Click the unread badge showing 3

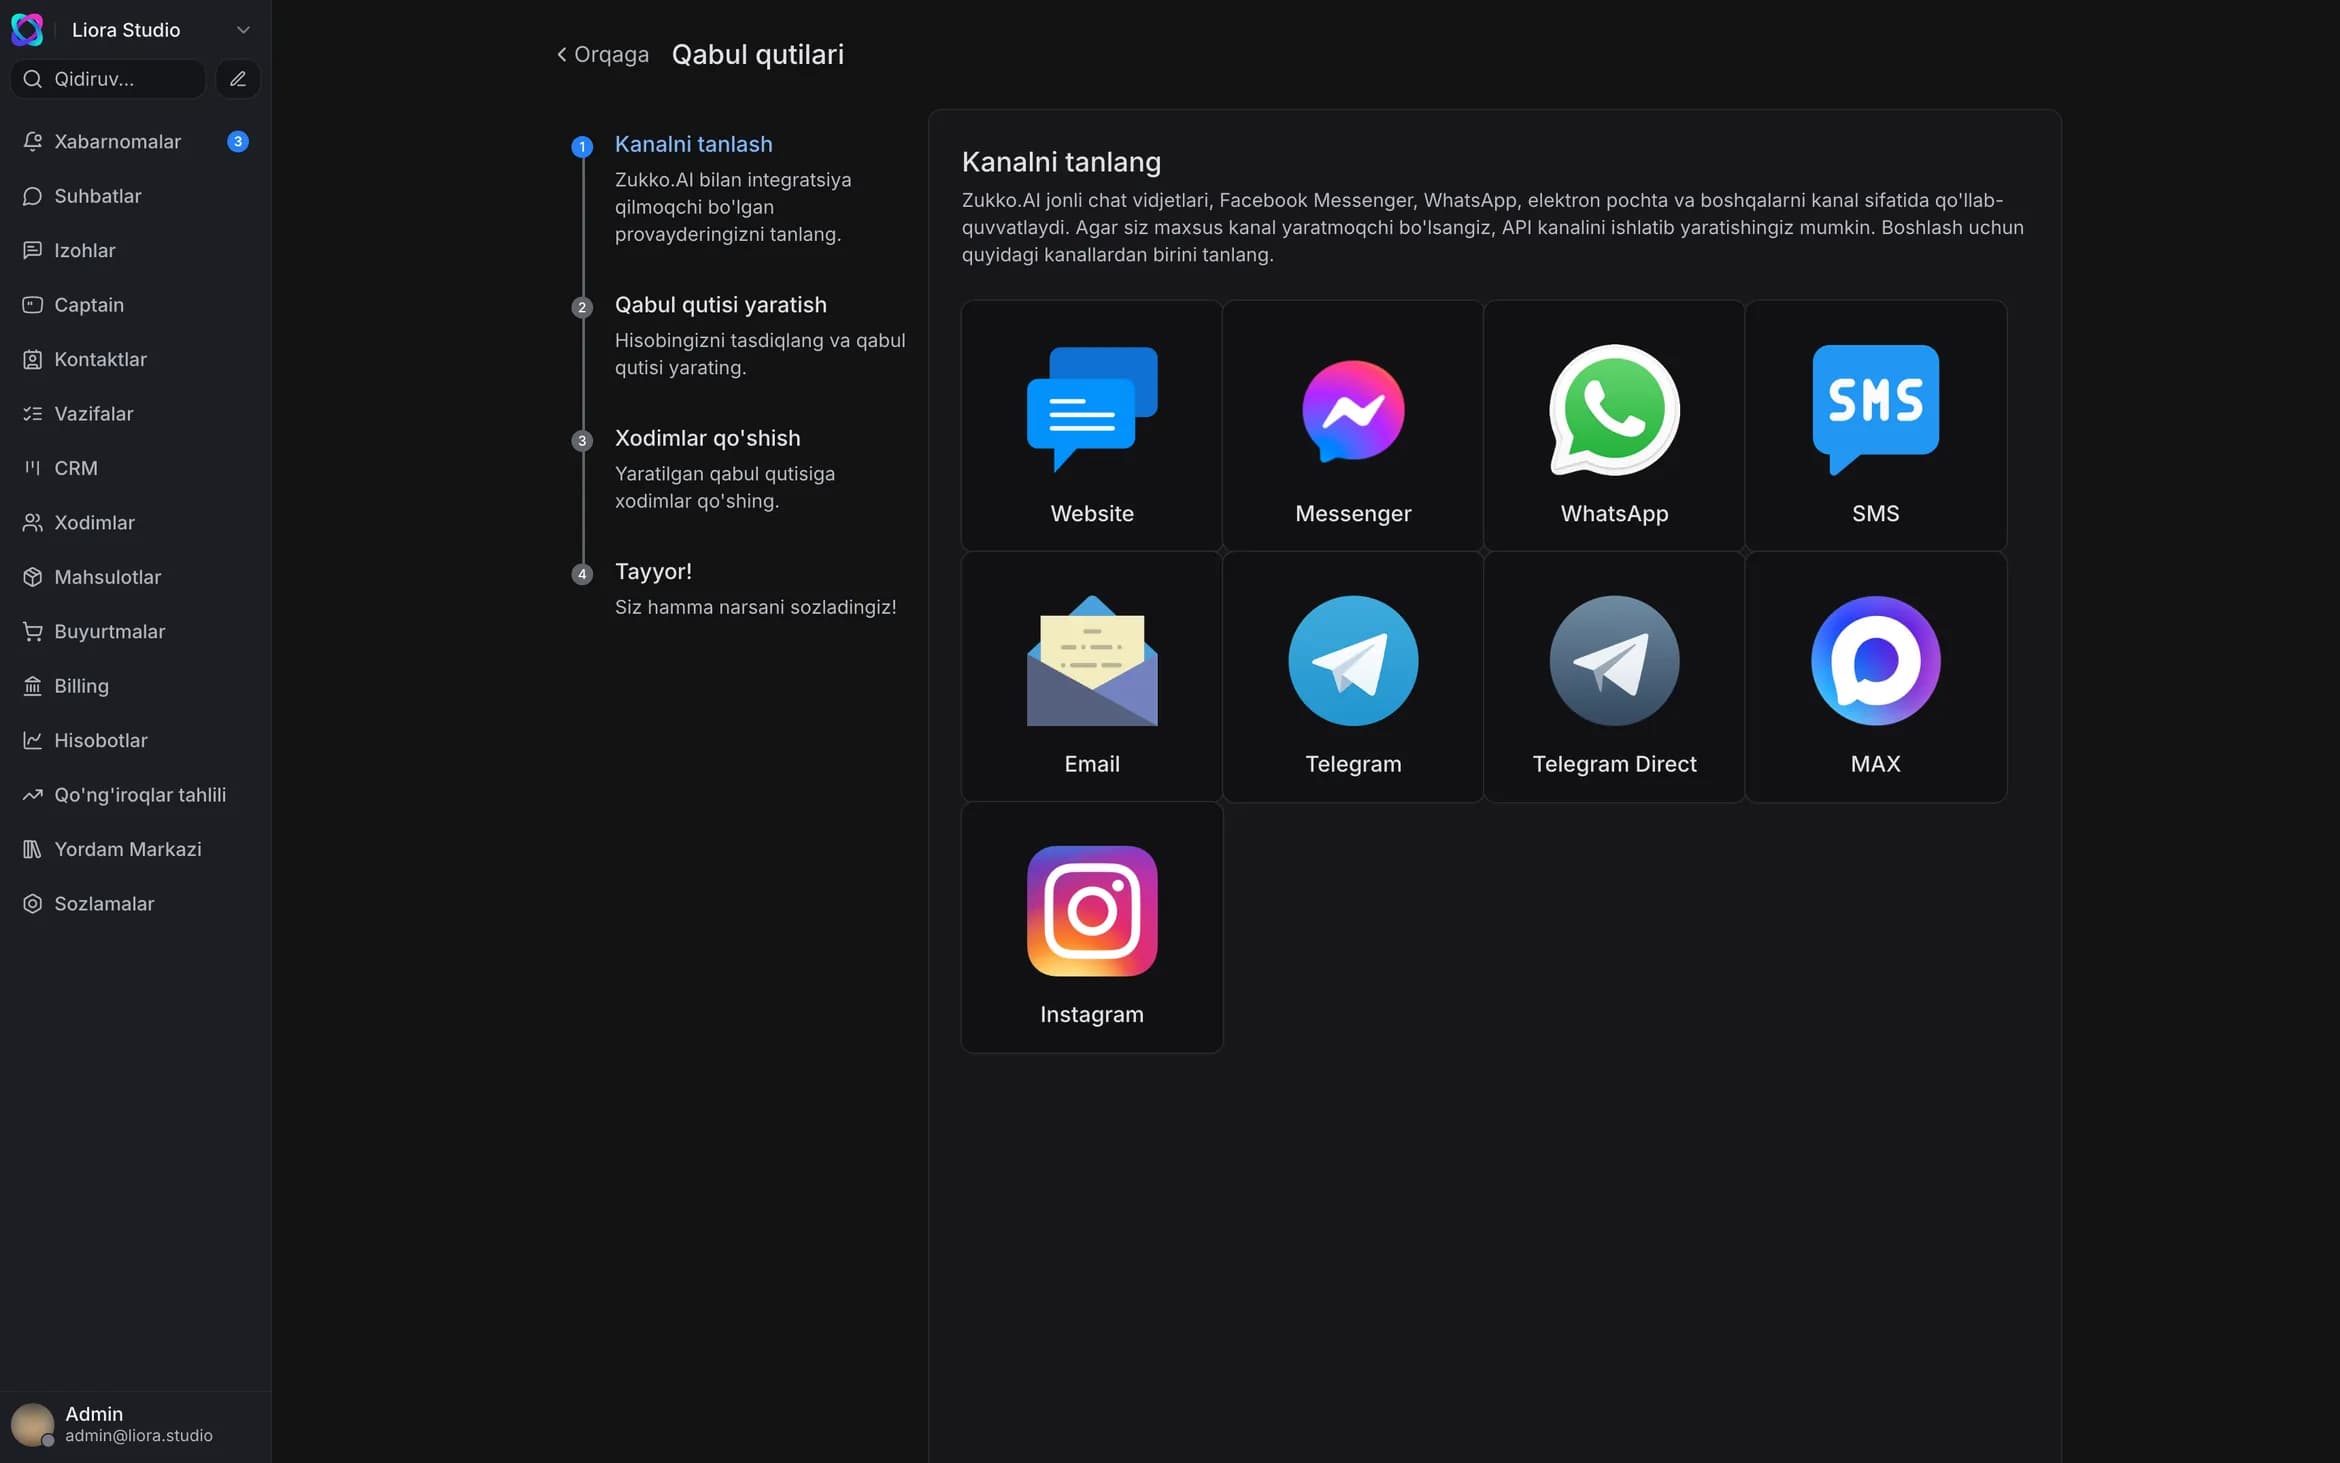coord(237,142)
